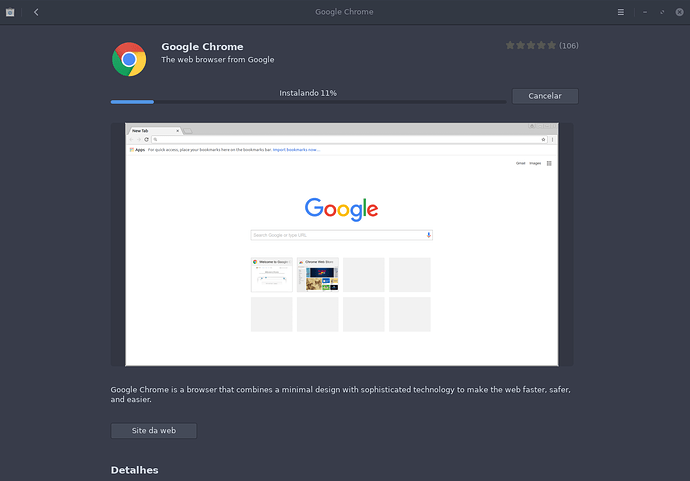690x481 pixels.
Task: Go back using the back arrow
Action: click(36, 12)
